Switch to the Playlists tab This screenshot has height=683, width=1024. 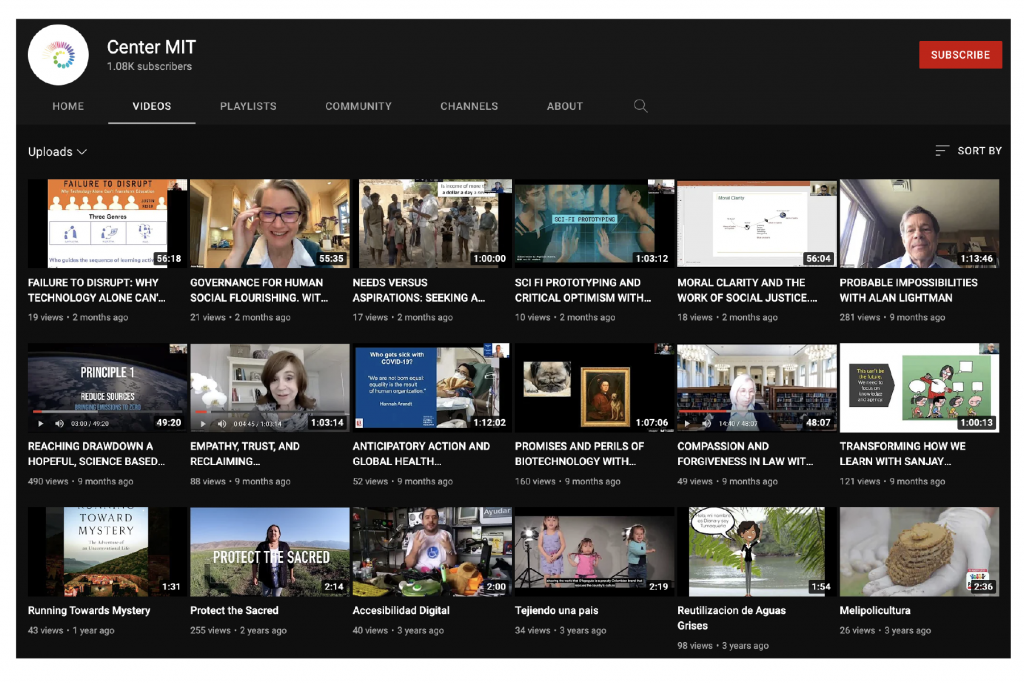(248, 106)
